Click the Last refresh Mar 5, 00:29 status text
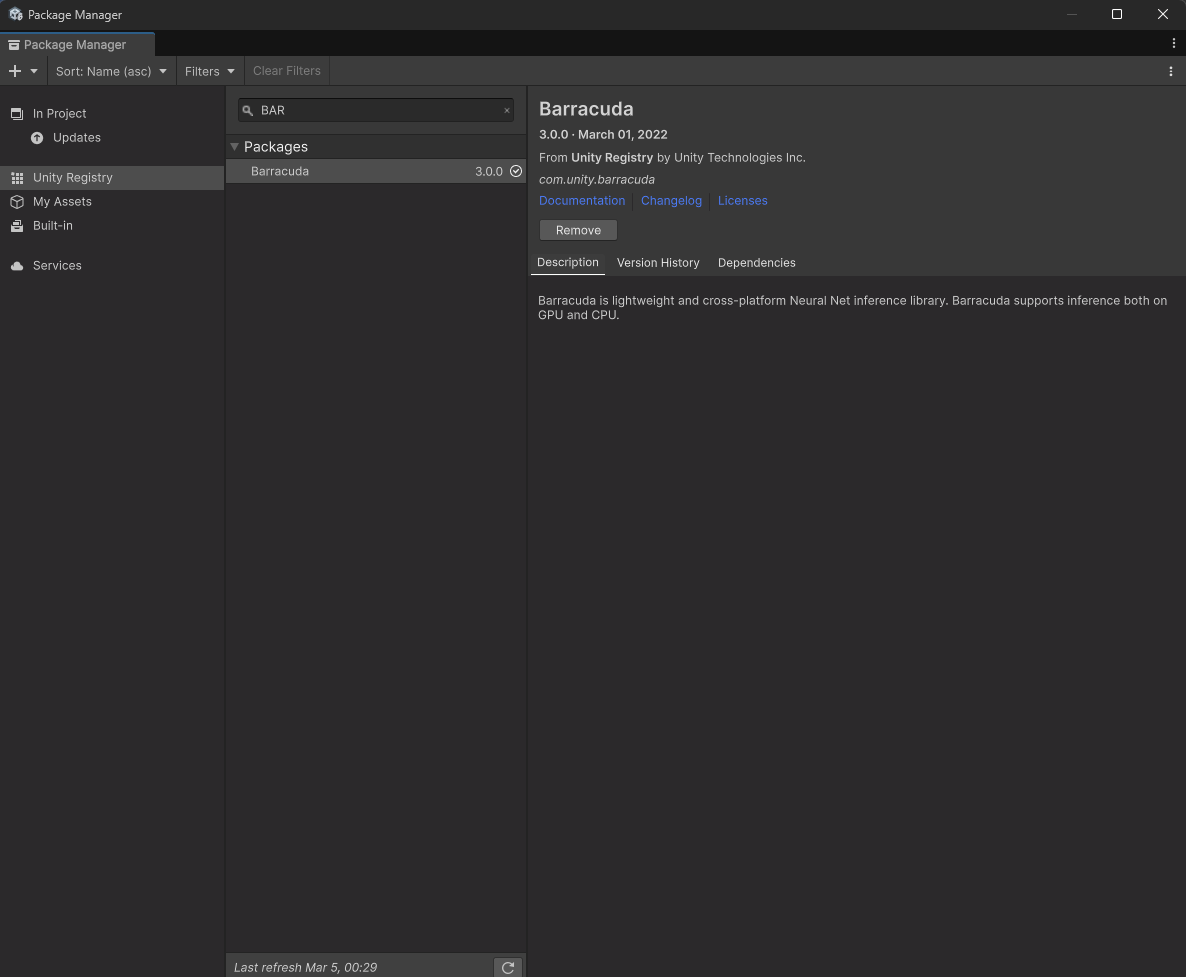This screenshot has width=1186, height=977. coord(306,967)
